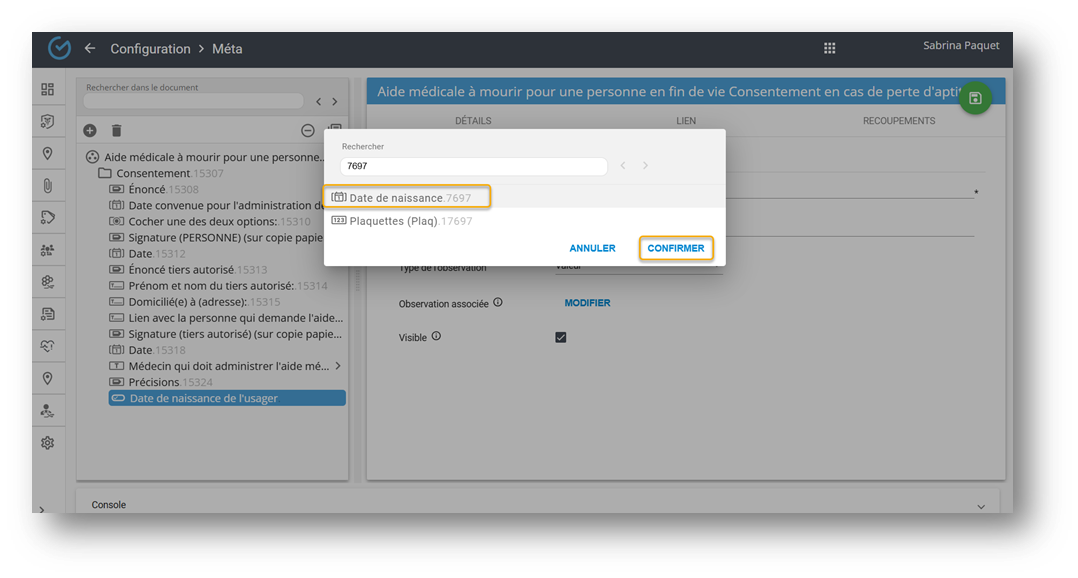Click info icon next to Observation associée
The height and width of the screenshot is (578, 1078).
click(x=498, y=302)
